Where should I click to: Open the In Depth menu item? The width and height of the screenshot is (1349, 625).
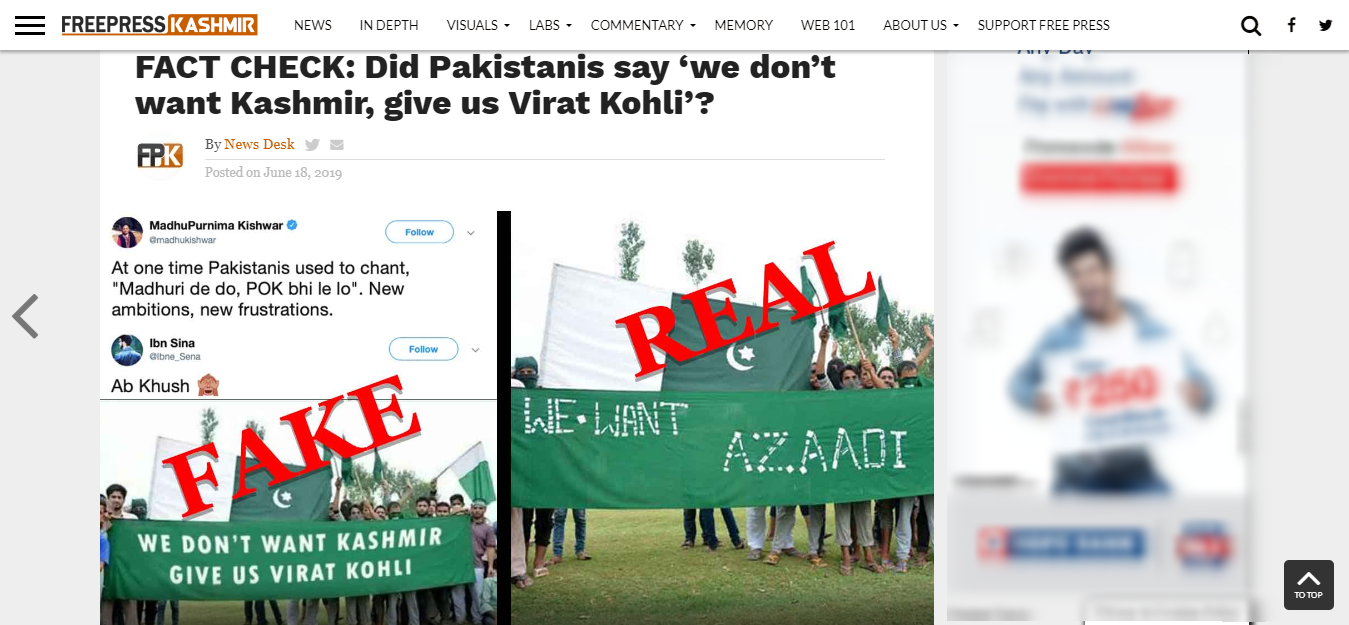tap(389, 25)
